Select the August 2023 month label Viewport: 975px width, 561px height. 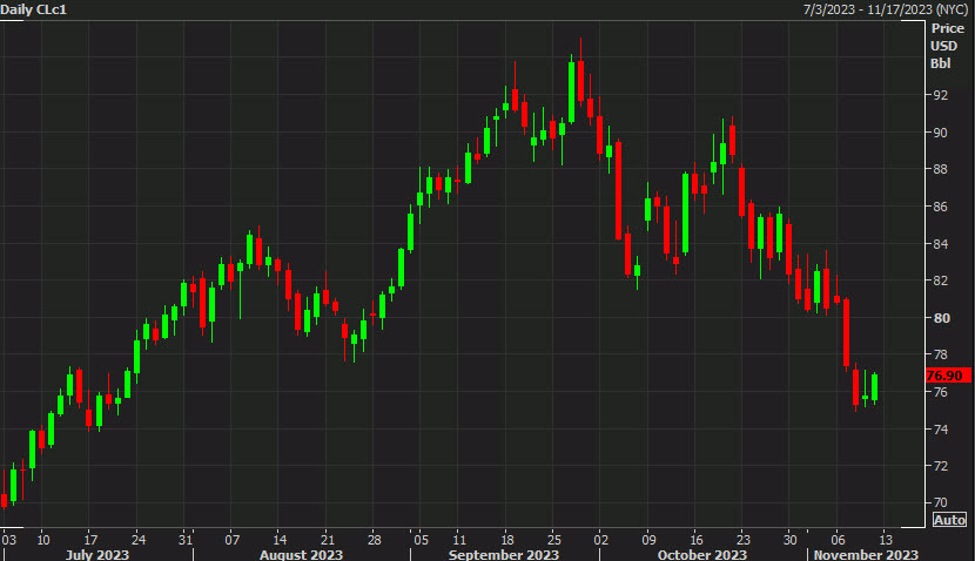point(300,554)
